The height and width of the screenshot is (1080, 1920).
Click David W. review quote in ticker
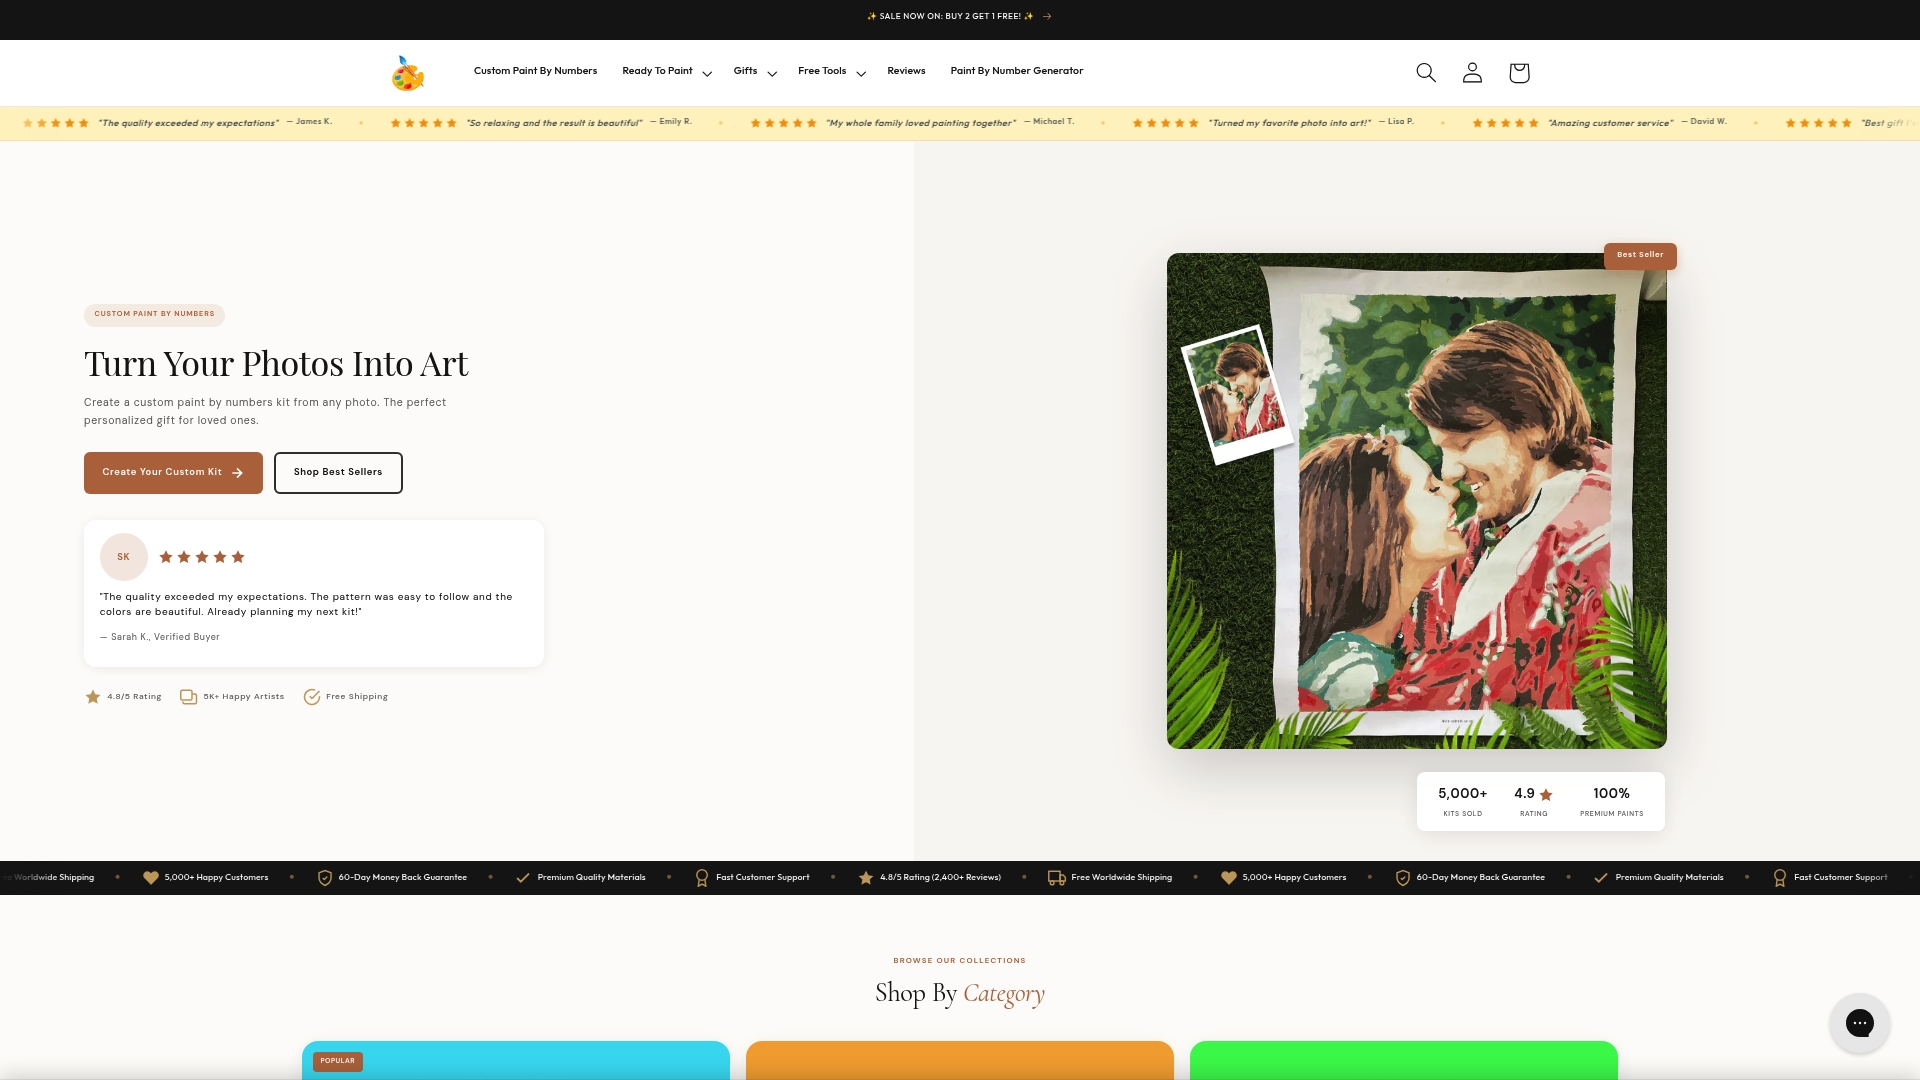[x=1611, y=123]
